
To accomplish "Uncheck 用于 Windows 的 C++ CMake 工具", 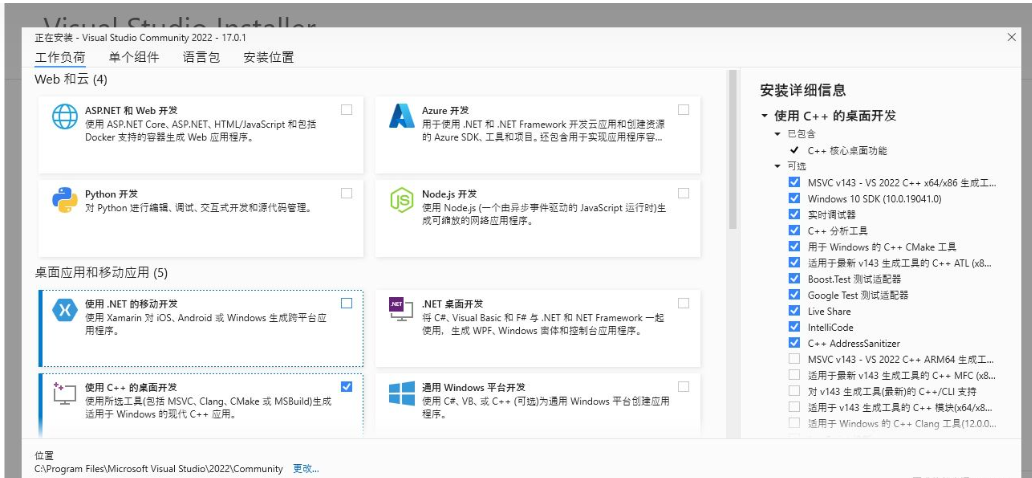I will click(x=794, y=247).
